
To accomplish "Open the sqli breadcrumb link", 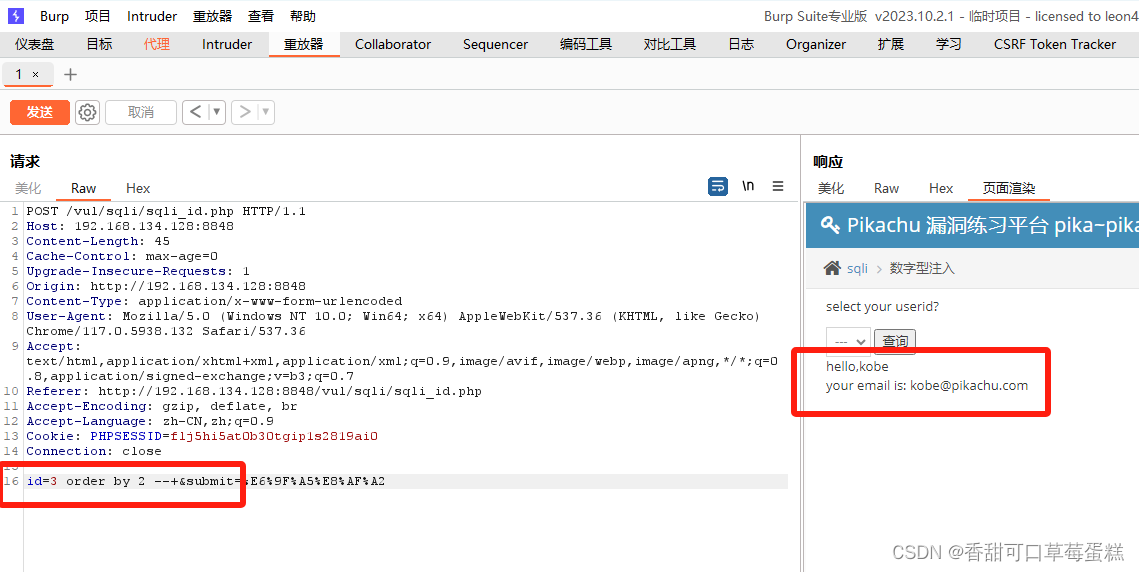I will [x=857, y=268].
